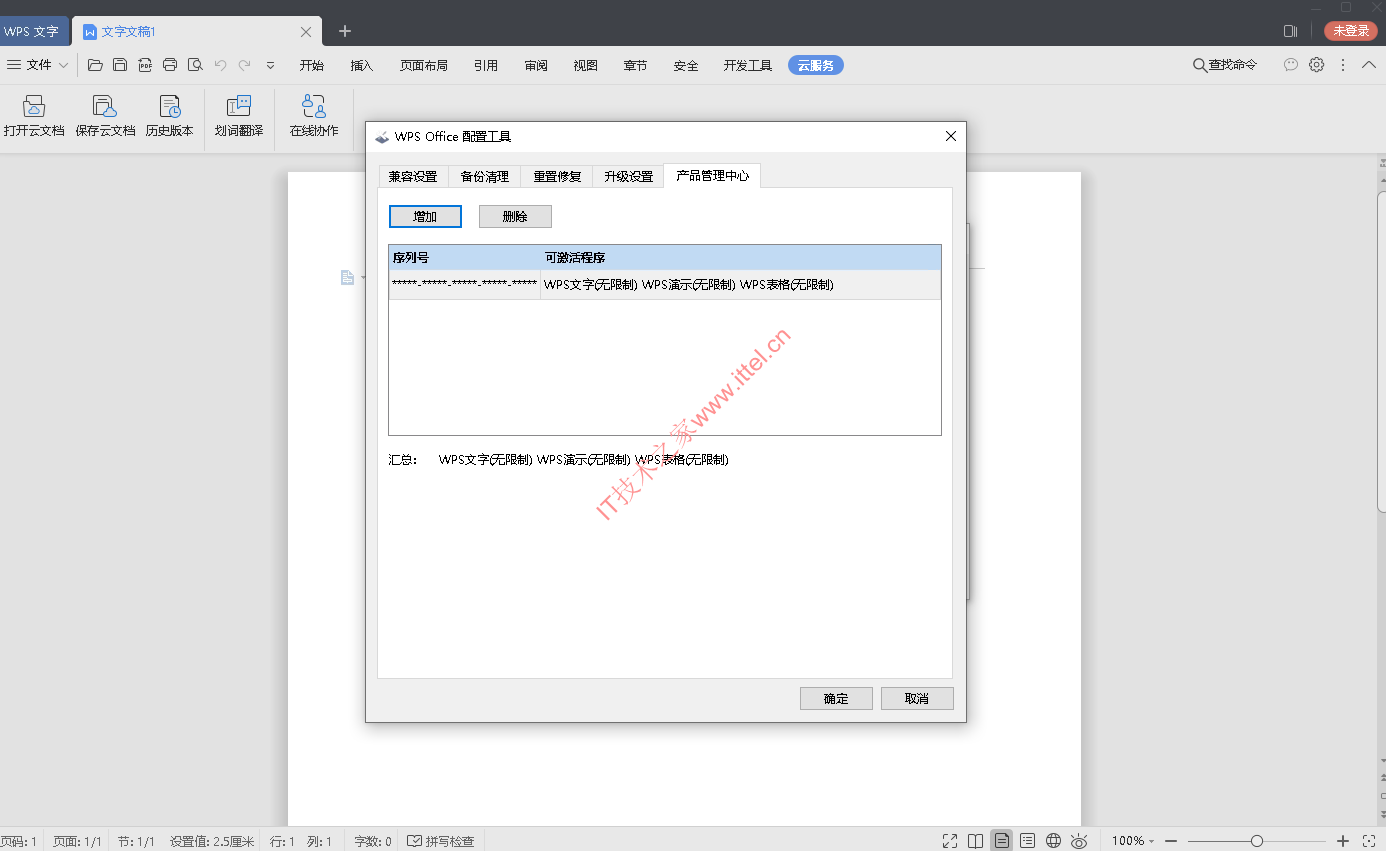Viewport: 1386px width, 851px height.
Task: Click the 序列号 column header
Action: (465, 258)
